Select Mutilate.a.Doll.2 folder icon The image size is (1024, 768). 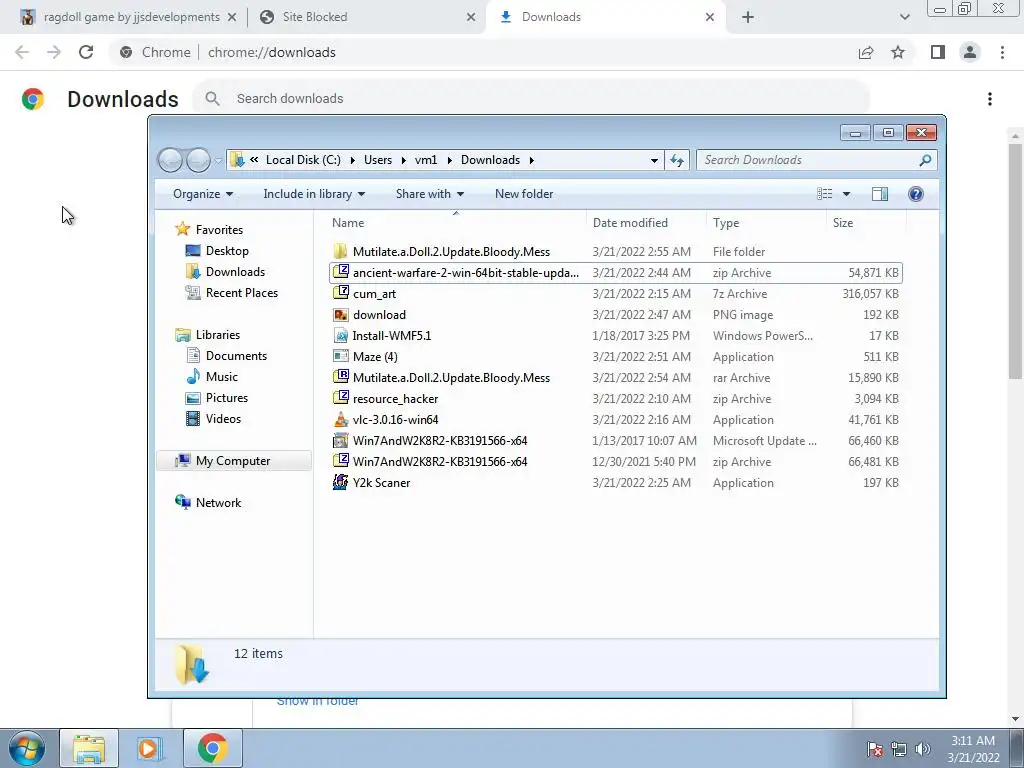(340, 251)
